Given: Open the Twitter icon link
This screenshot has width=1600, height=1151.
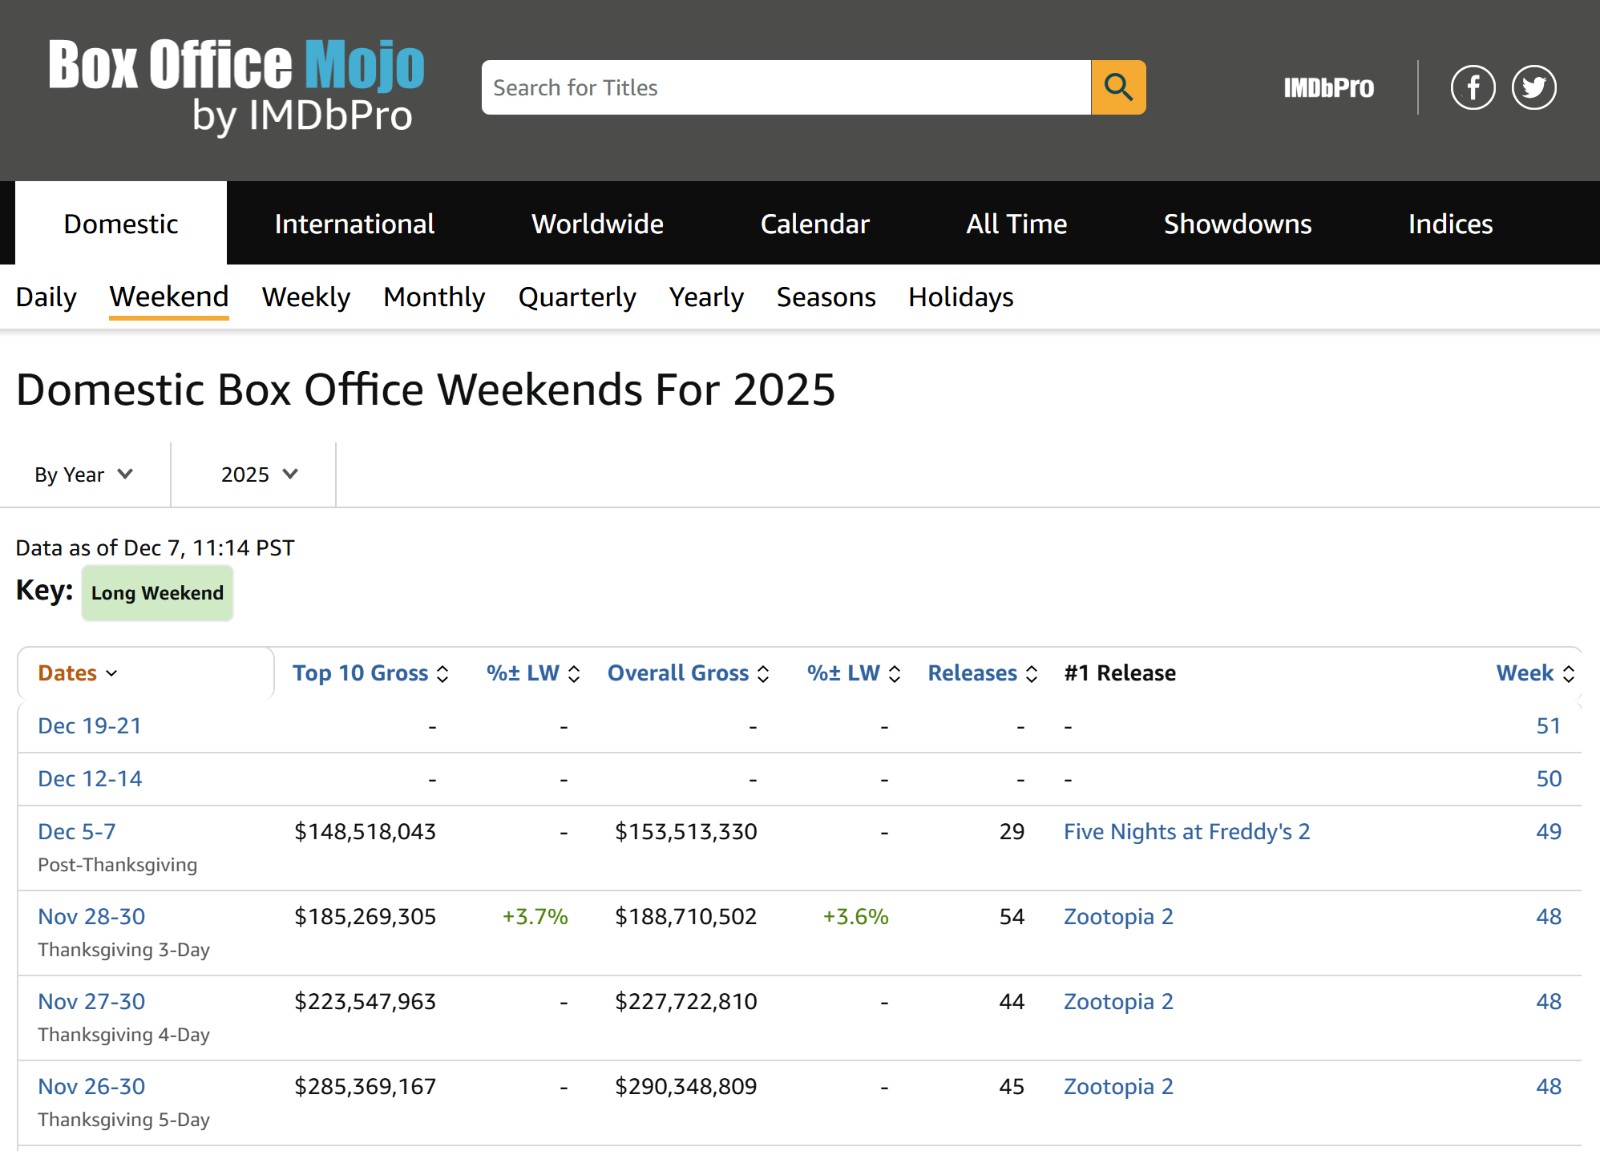Looking at the screenshot, I should pos(1533,88).
